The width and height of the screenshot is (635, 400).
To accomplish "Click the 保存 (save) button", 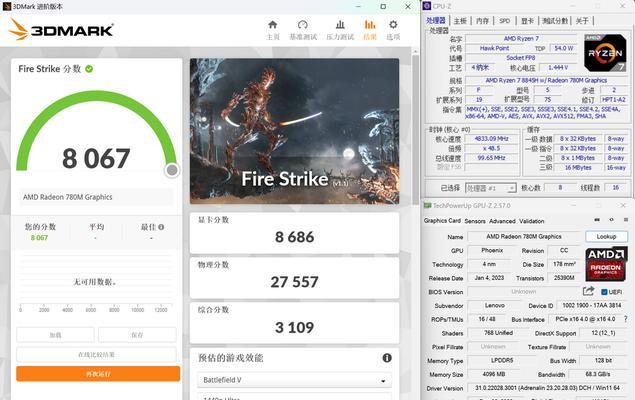I will [137, 335].
